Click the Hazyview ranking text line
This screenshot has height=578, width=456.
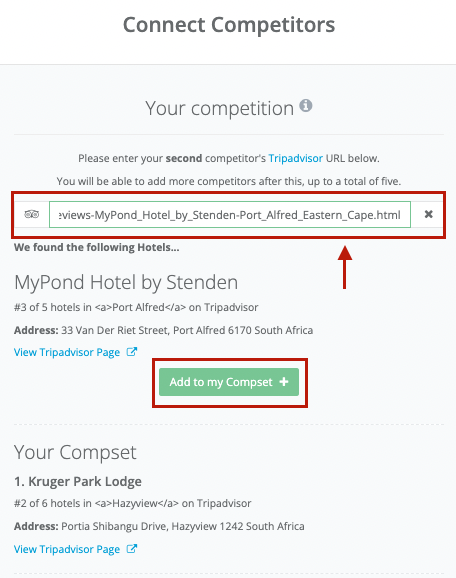coord(133,504)
